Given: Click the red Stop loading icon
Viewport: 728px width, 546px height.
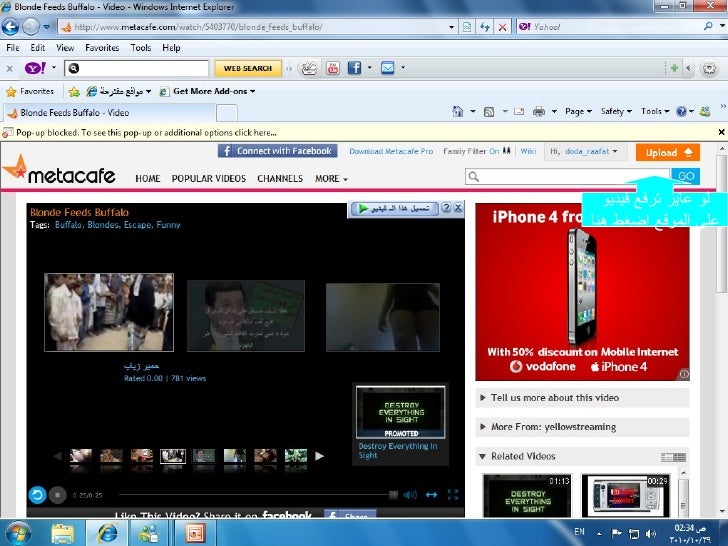Looking at the screenshot, I should 502,27.
